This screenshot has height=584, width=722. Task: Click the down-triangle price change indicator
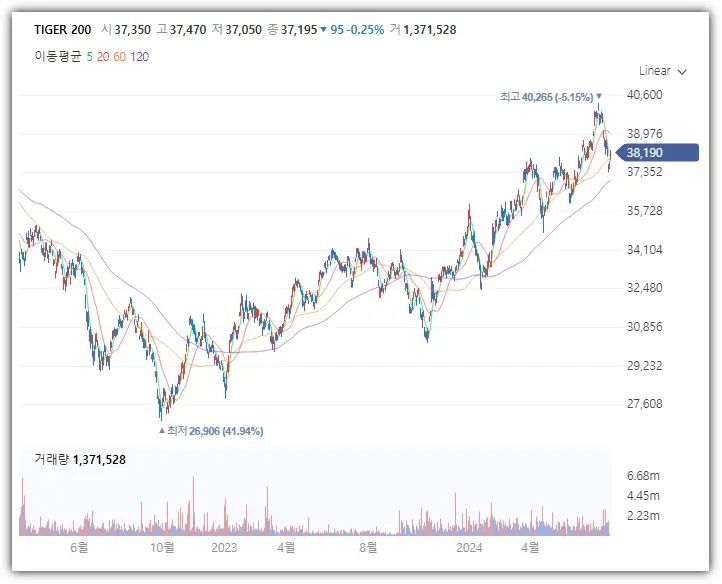323,30
